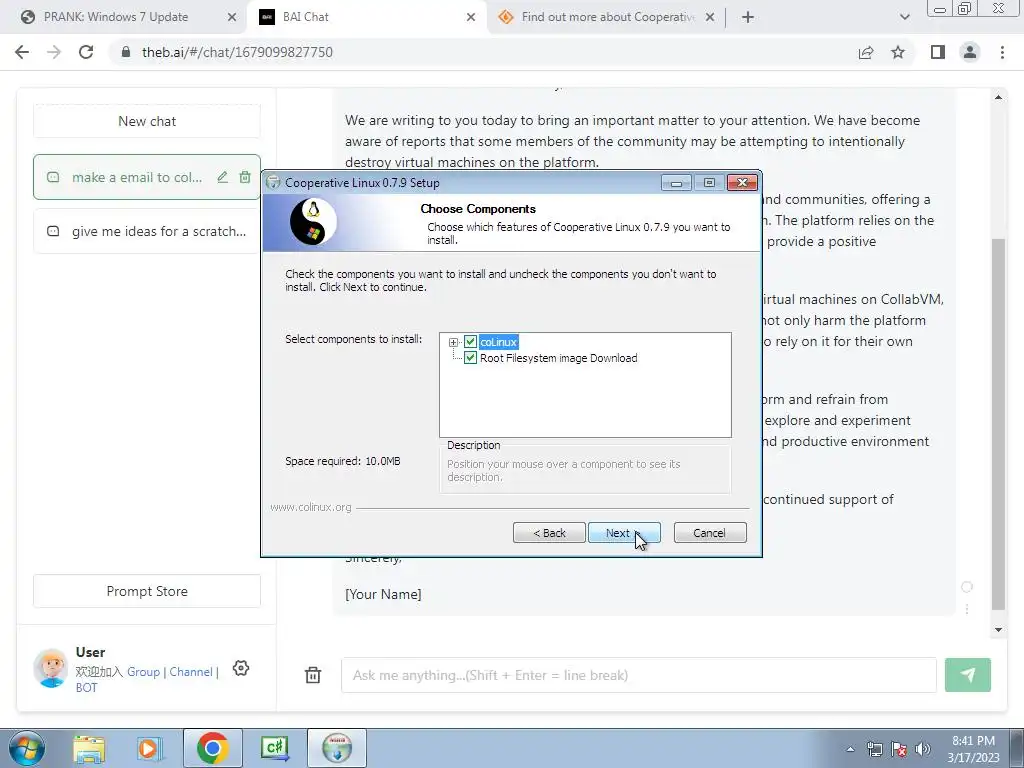This screenshot has height=768, width=1024.
Task: Edit the 'make a email' chat title
Action: [x=223, y=177]
